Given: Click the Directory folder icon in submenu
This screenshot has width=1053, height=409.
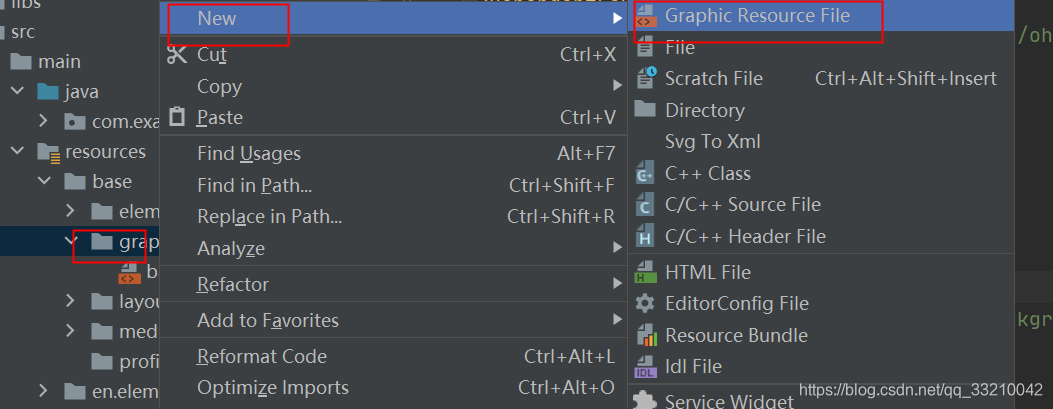Looking at the screenshot, I should tap(645, 109).
